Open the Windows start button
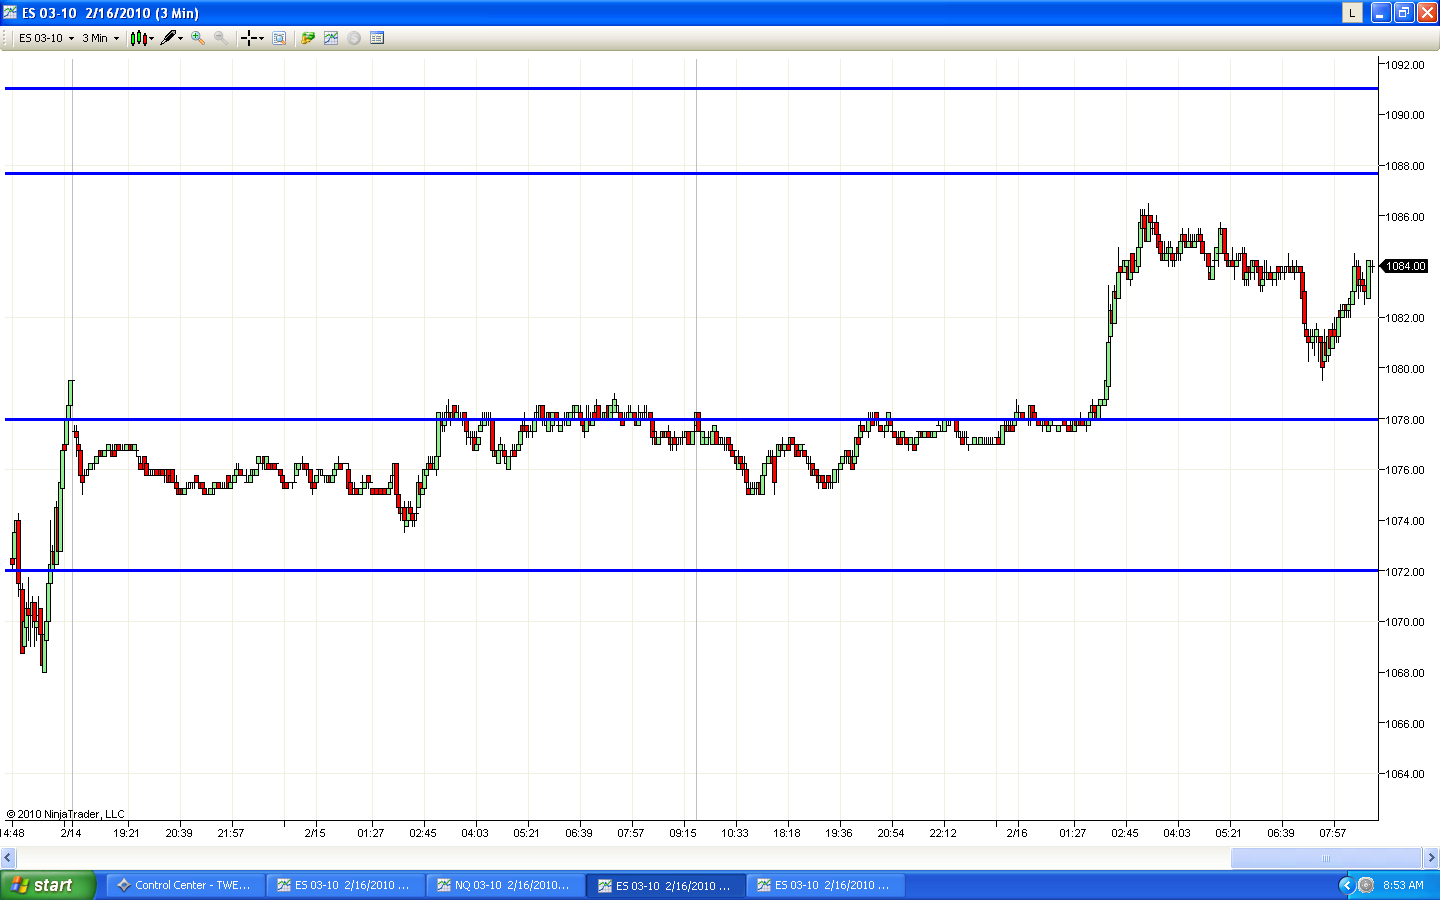 pyautogui.click(x=48, y=885)
